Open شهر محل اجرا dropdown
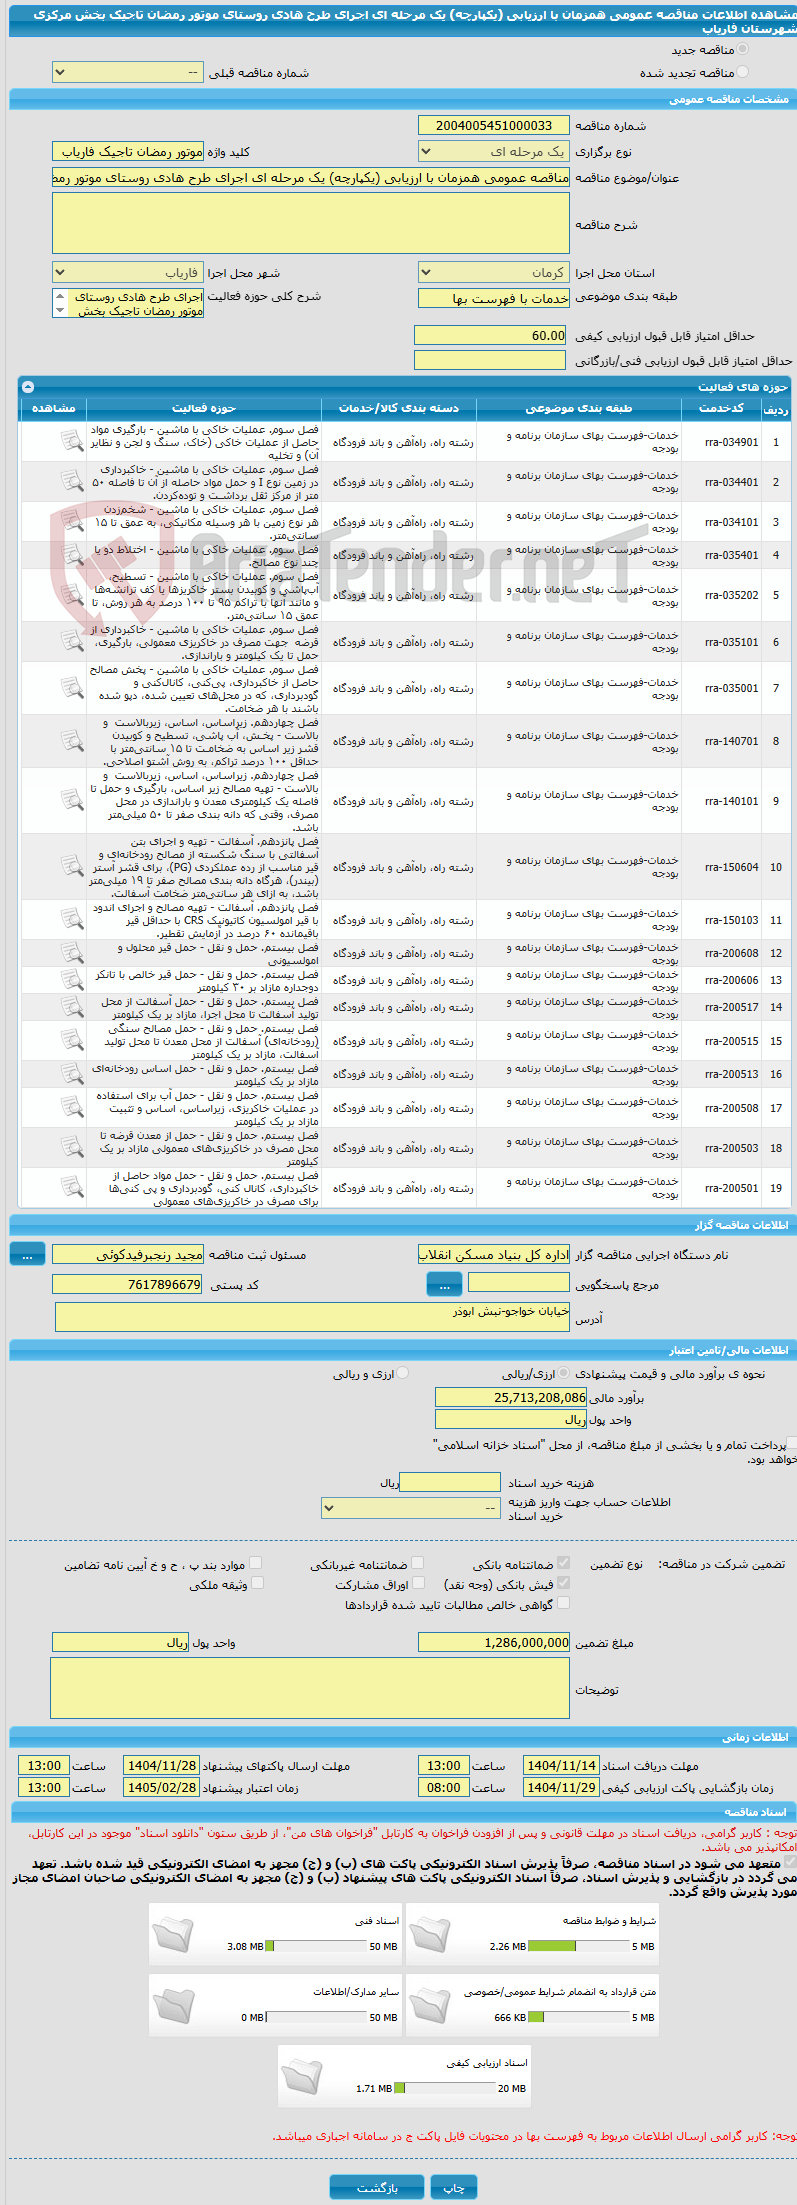The height and width of the screenshot is (2205, 797). [x=128, y=272]
